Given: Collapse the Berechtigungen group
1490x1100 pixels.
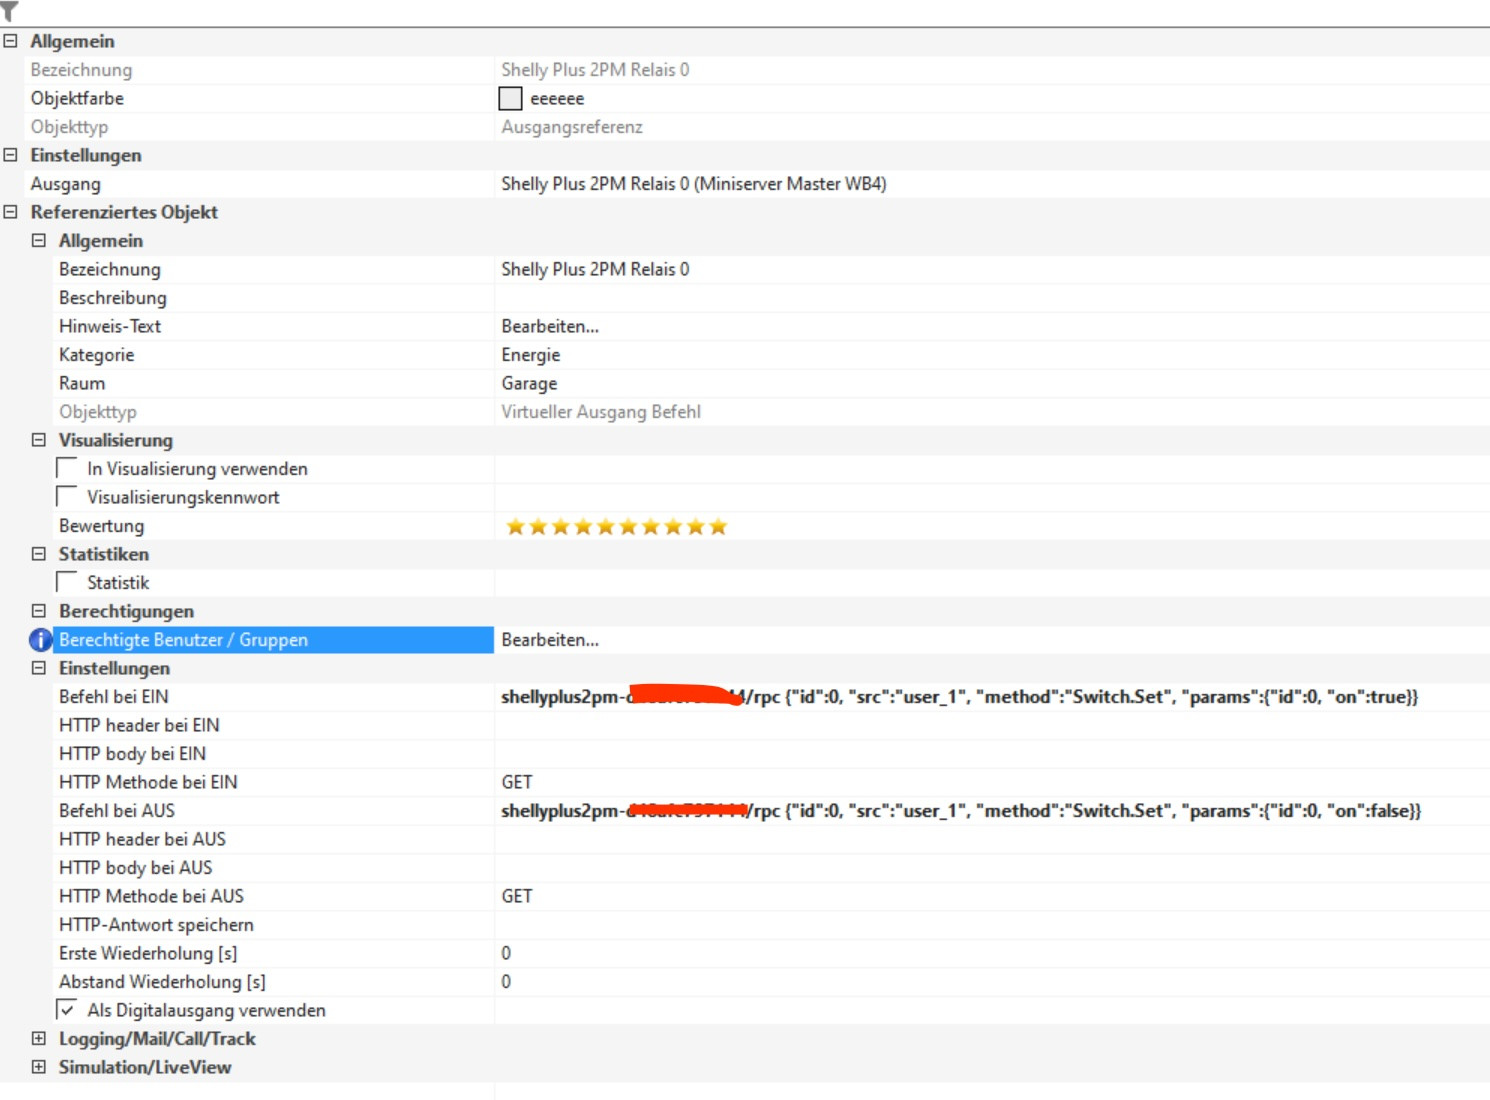Looking at the screenshot, I should [x=39, y=611].
